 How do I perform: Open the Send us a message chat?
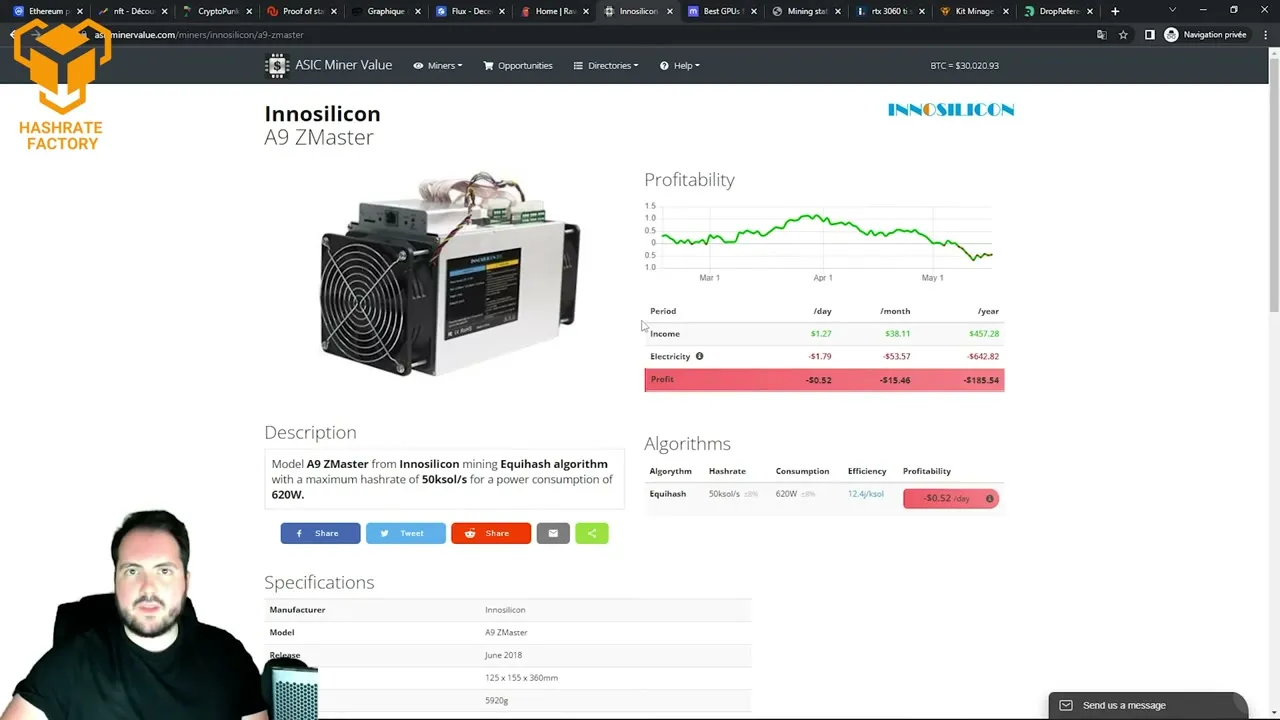click(1124, 705)
